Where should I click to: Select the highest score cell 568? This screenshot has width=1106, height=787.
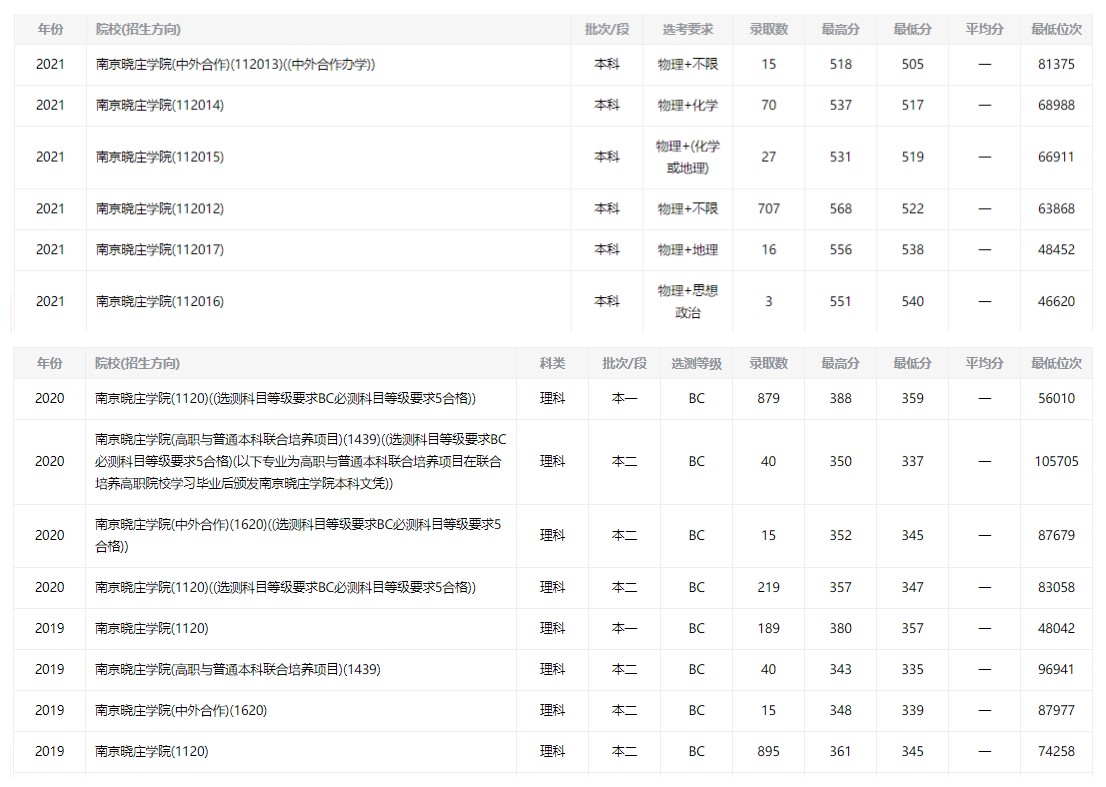[x=840, y=209]
